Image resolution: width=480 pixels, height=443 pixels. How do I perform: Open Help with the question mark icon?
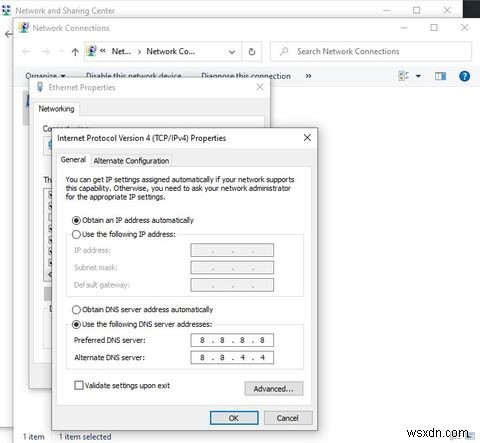pos(464,76)
